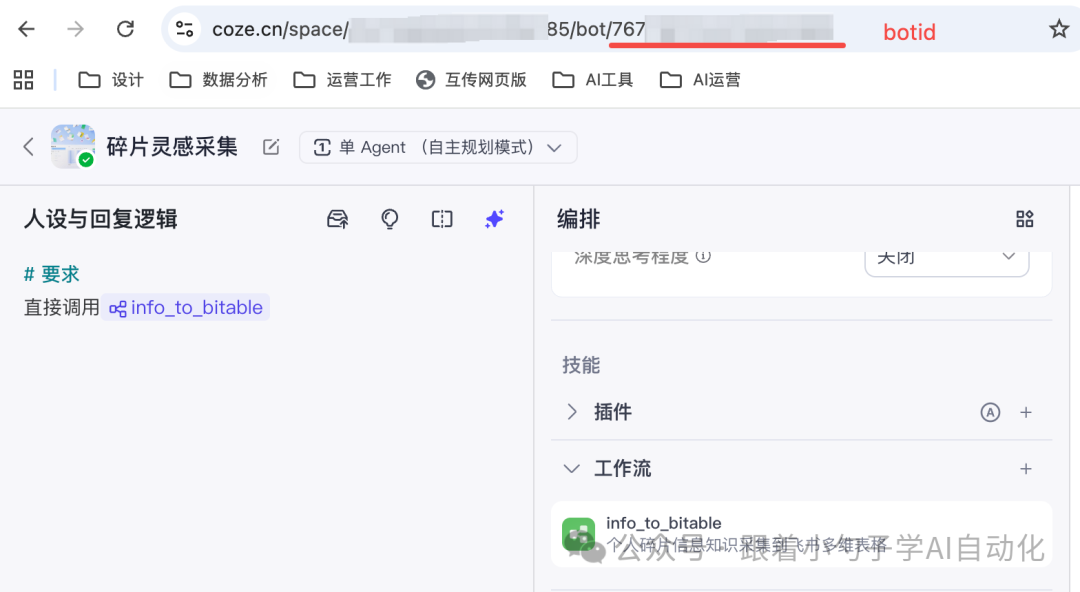This screenshot has height=592, width=1080.
Task: Optimize prompt with sparkle icon
Action: click(x=495, y=219)
